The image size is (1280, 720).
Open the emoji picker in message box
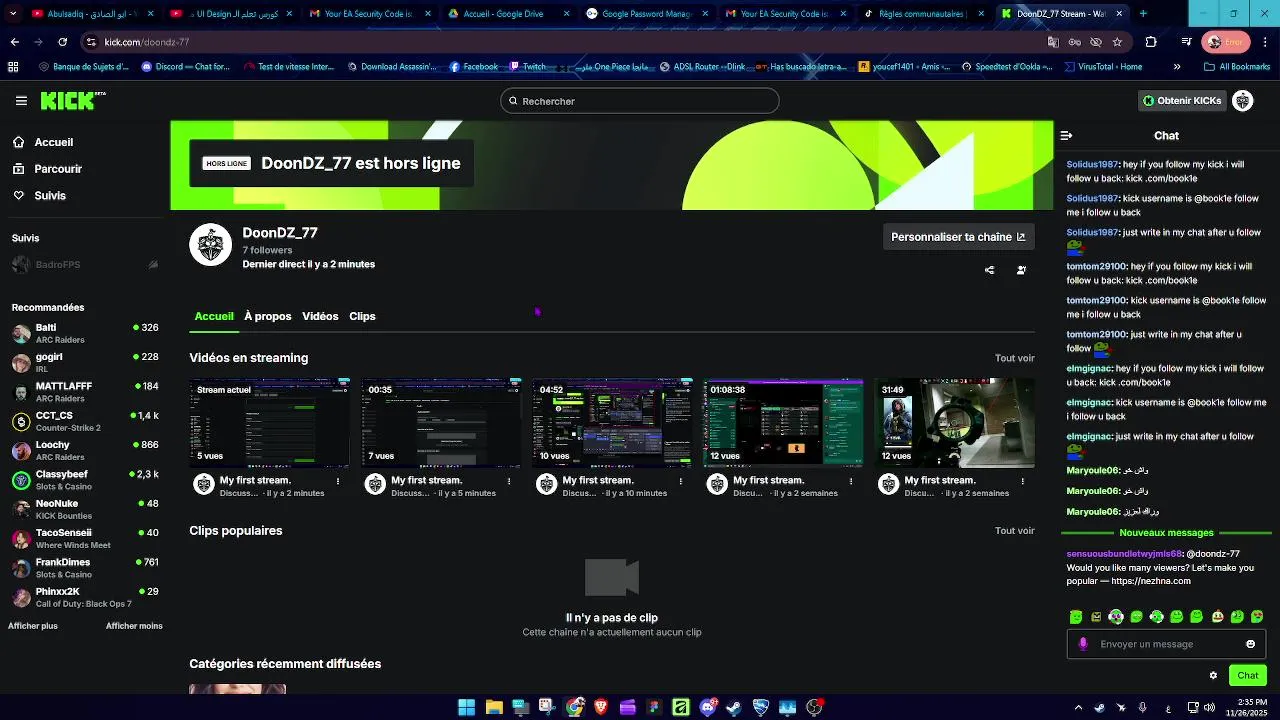(1250, 644)
